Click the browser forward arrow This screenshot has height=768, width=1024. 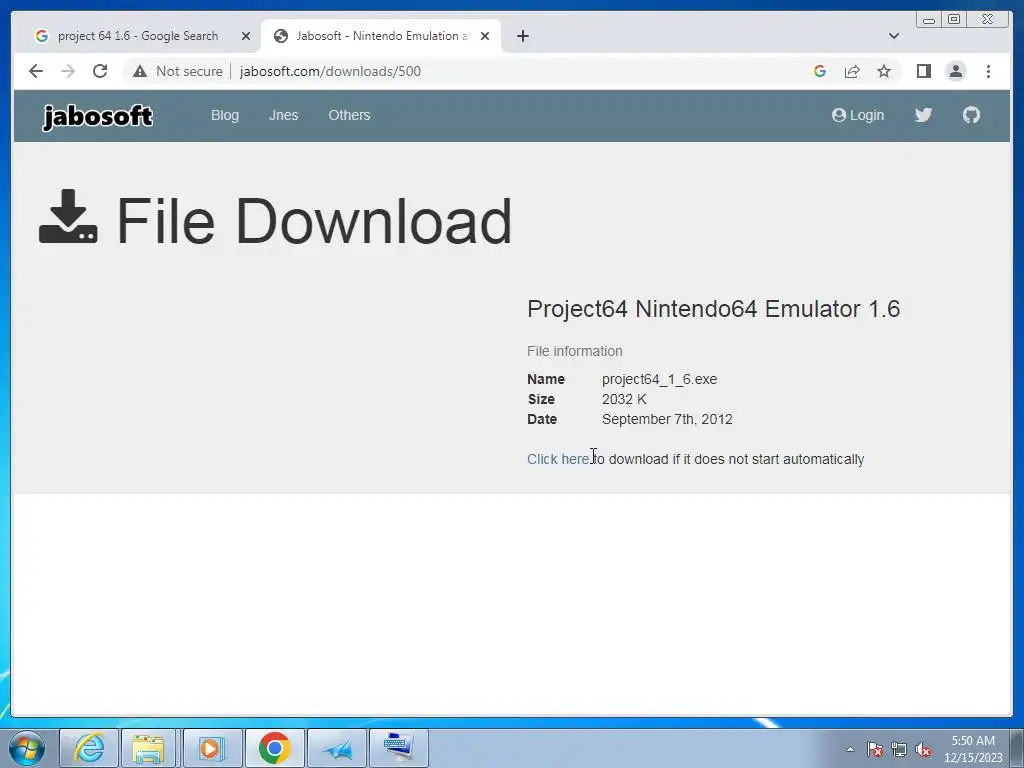[68, 71]
